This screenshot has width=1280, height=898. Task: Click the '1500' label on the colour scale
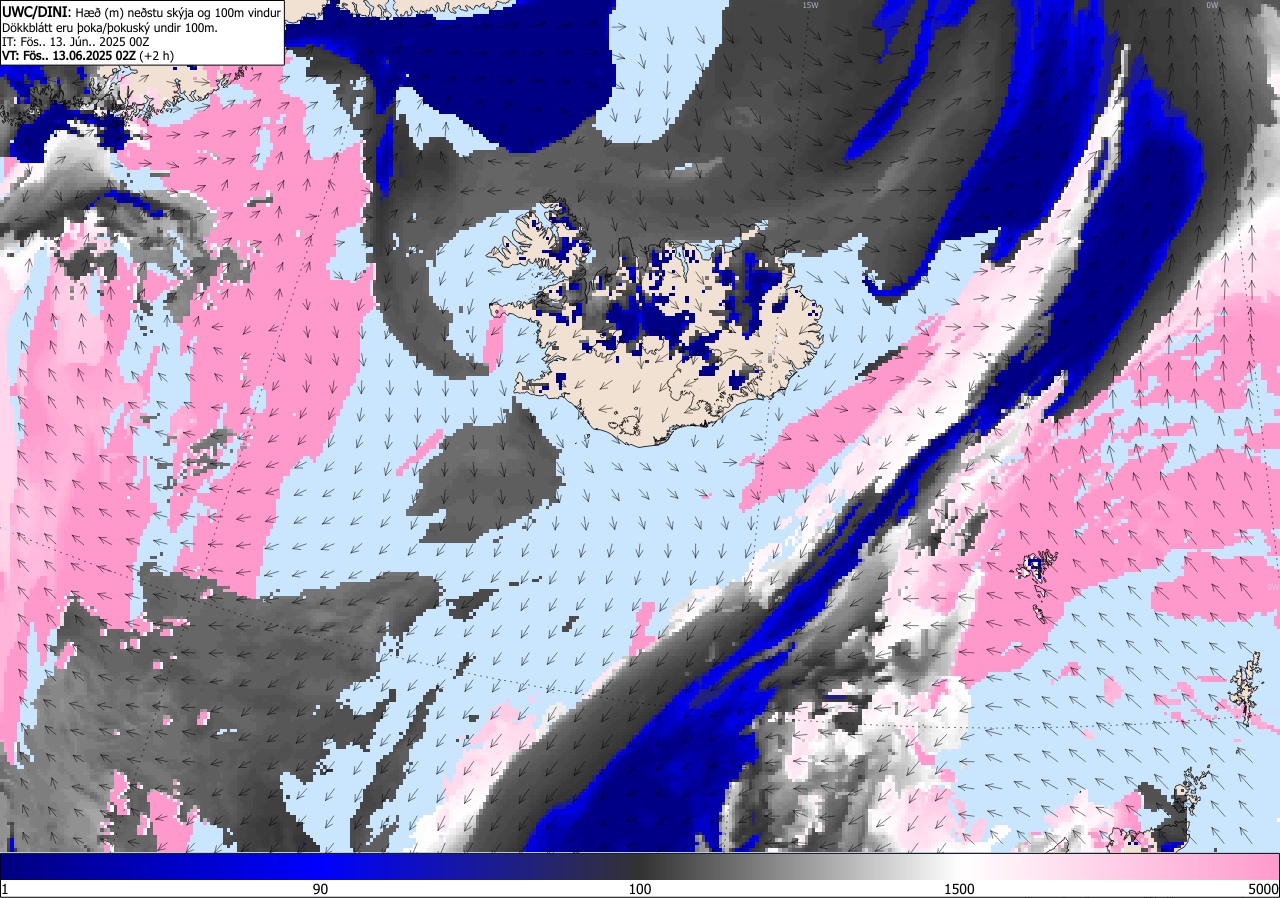960,889
